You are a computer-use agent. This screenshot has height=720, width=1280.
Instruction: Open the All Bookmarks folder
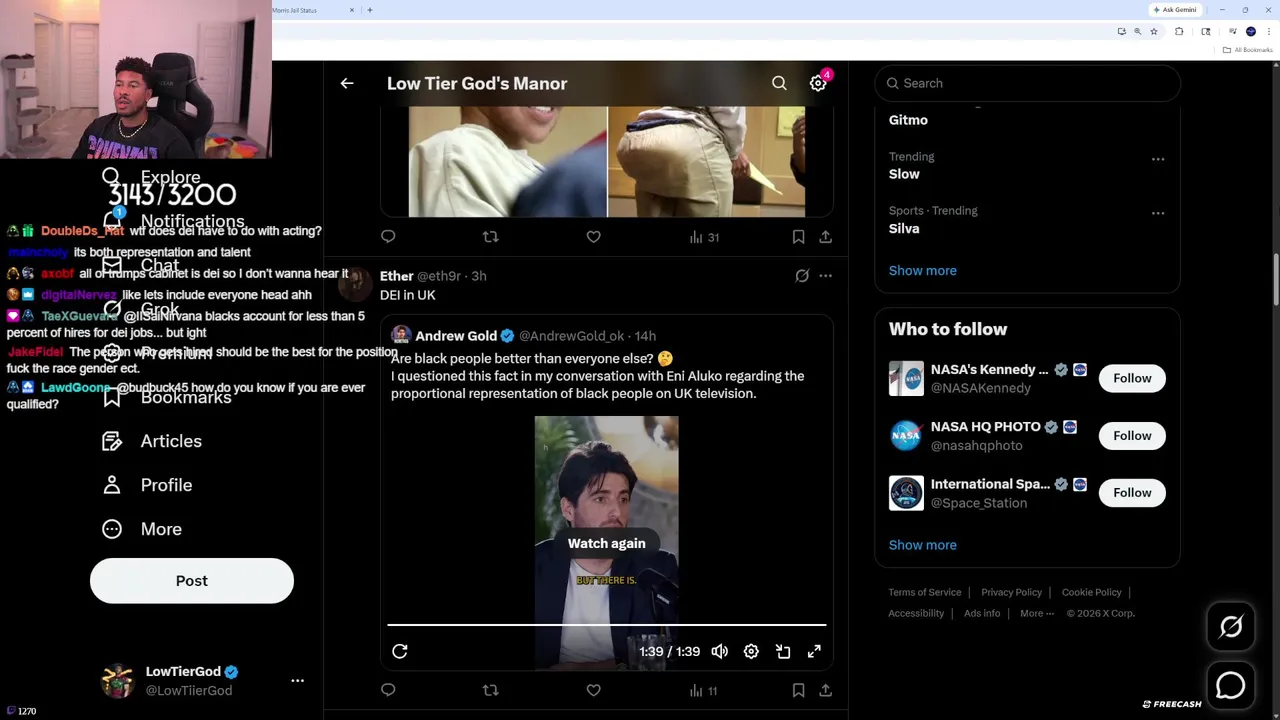click(1249, 50)
